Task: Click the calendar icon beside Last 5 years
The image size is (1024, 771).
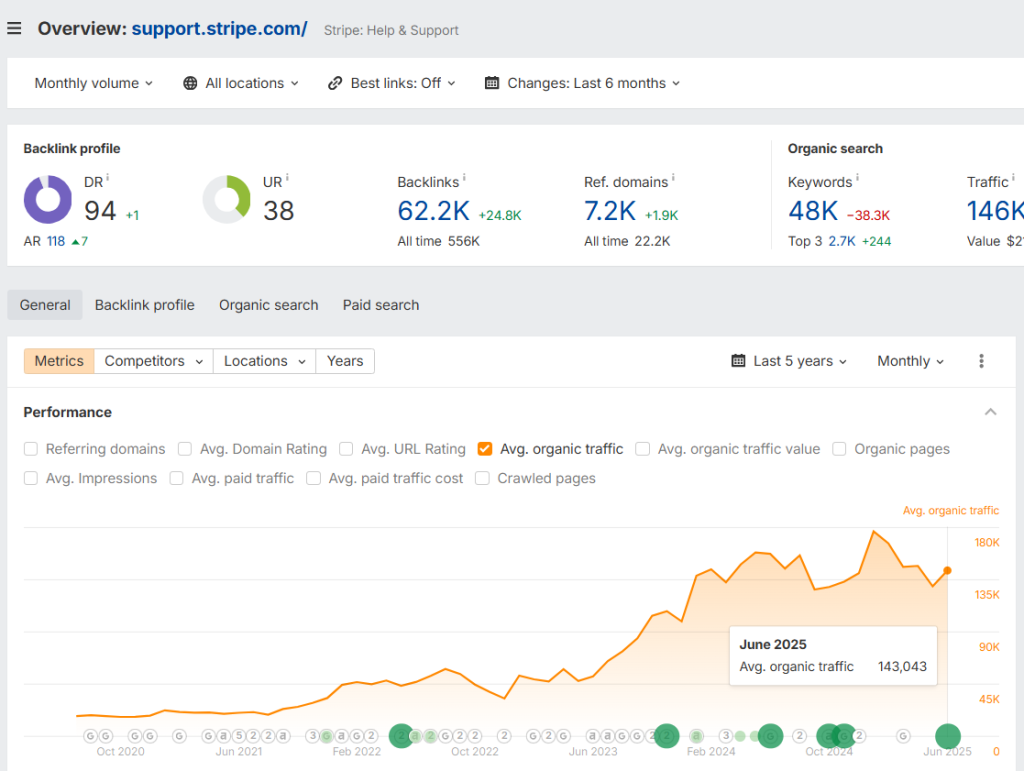Action: click(x=738, y=361)
